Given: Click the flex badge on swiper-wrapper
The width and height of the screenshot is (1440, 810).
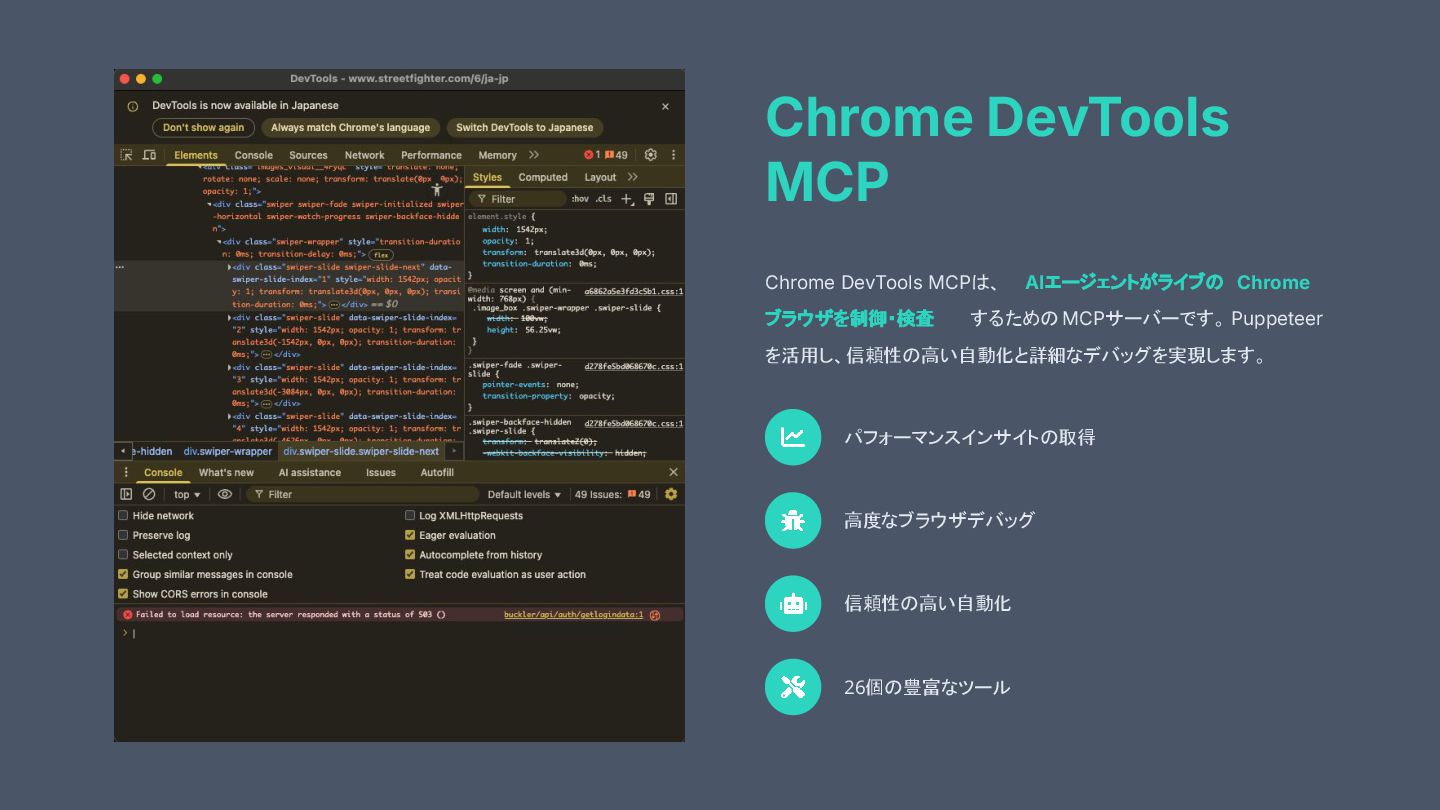Looking at the screenshot, I should point(381,255).
